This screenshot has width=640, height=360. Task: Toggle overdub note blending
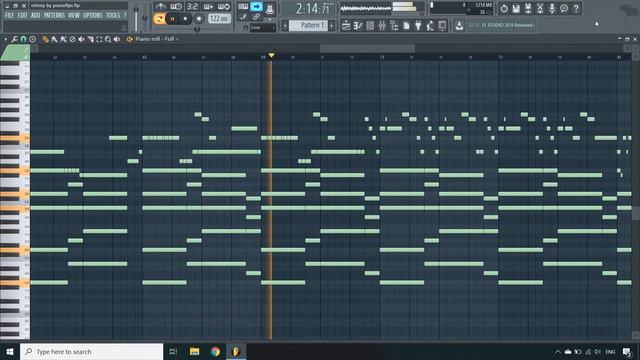(x=208, y=7)
